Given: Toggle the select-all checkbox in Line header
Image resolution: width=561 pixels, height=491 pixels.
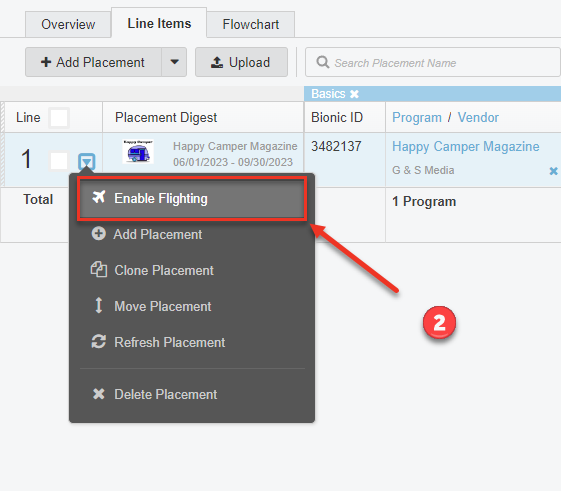Looking at the screenshot, I should [59, 118].
